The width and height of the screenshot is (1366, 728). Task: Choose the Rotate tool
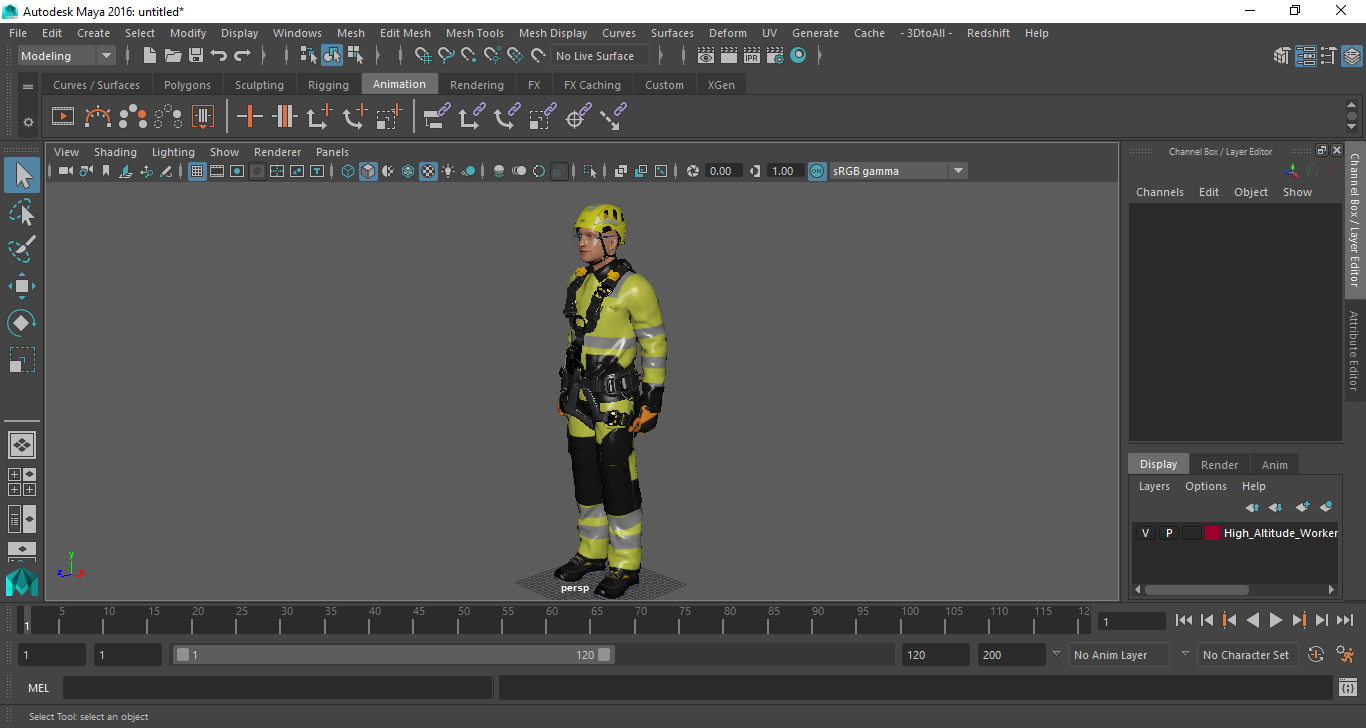pyautogui.click(x=22, y=323)
